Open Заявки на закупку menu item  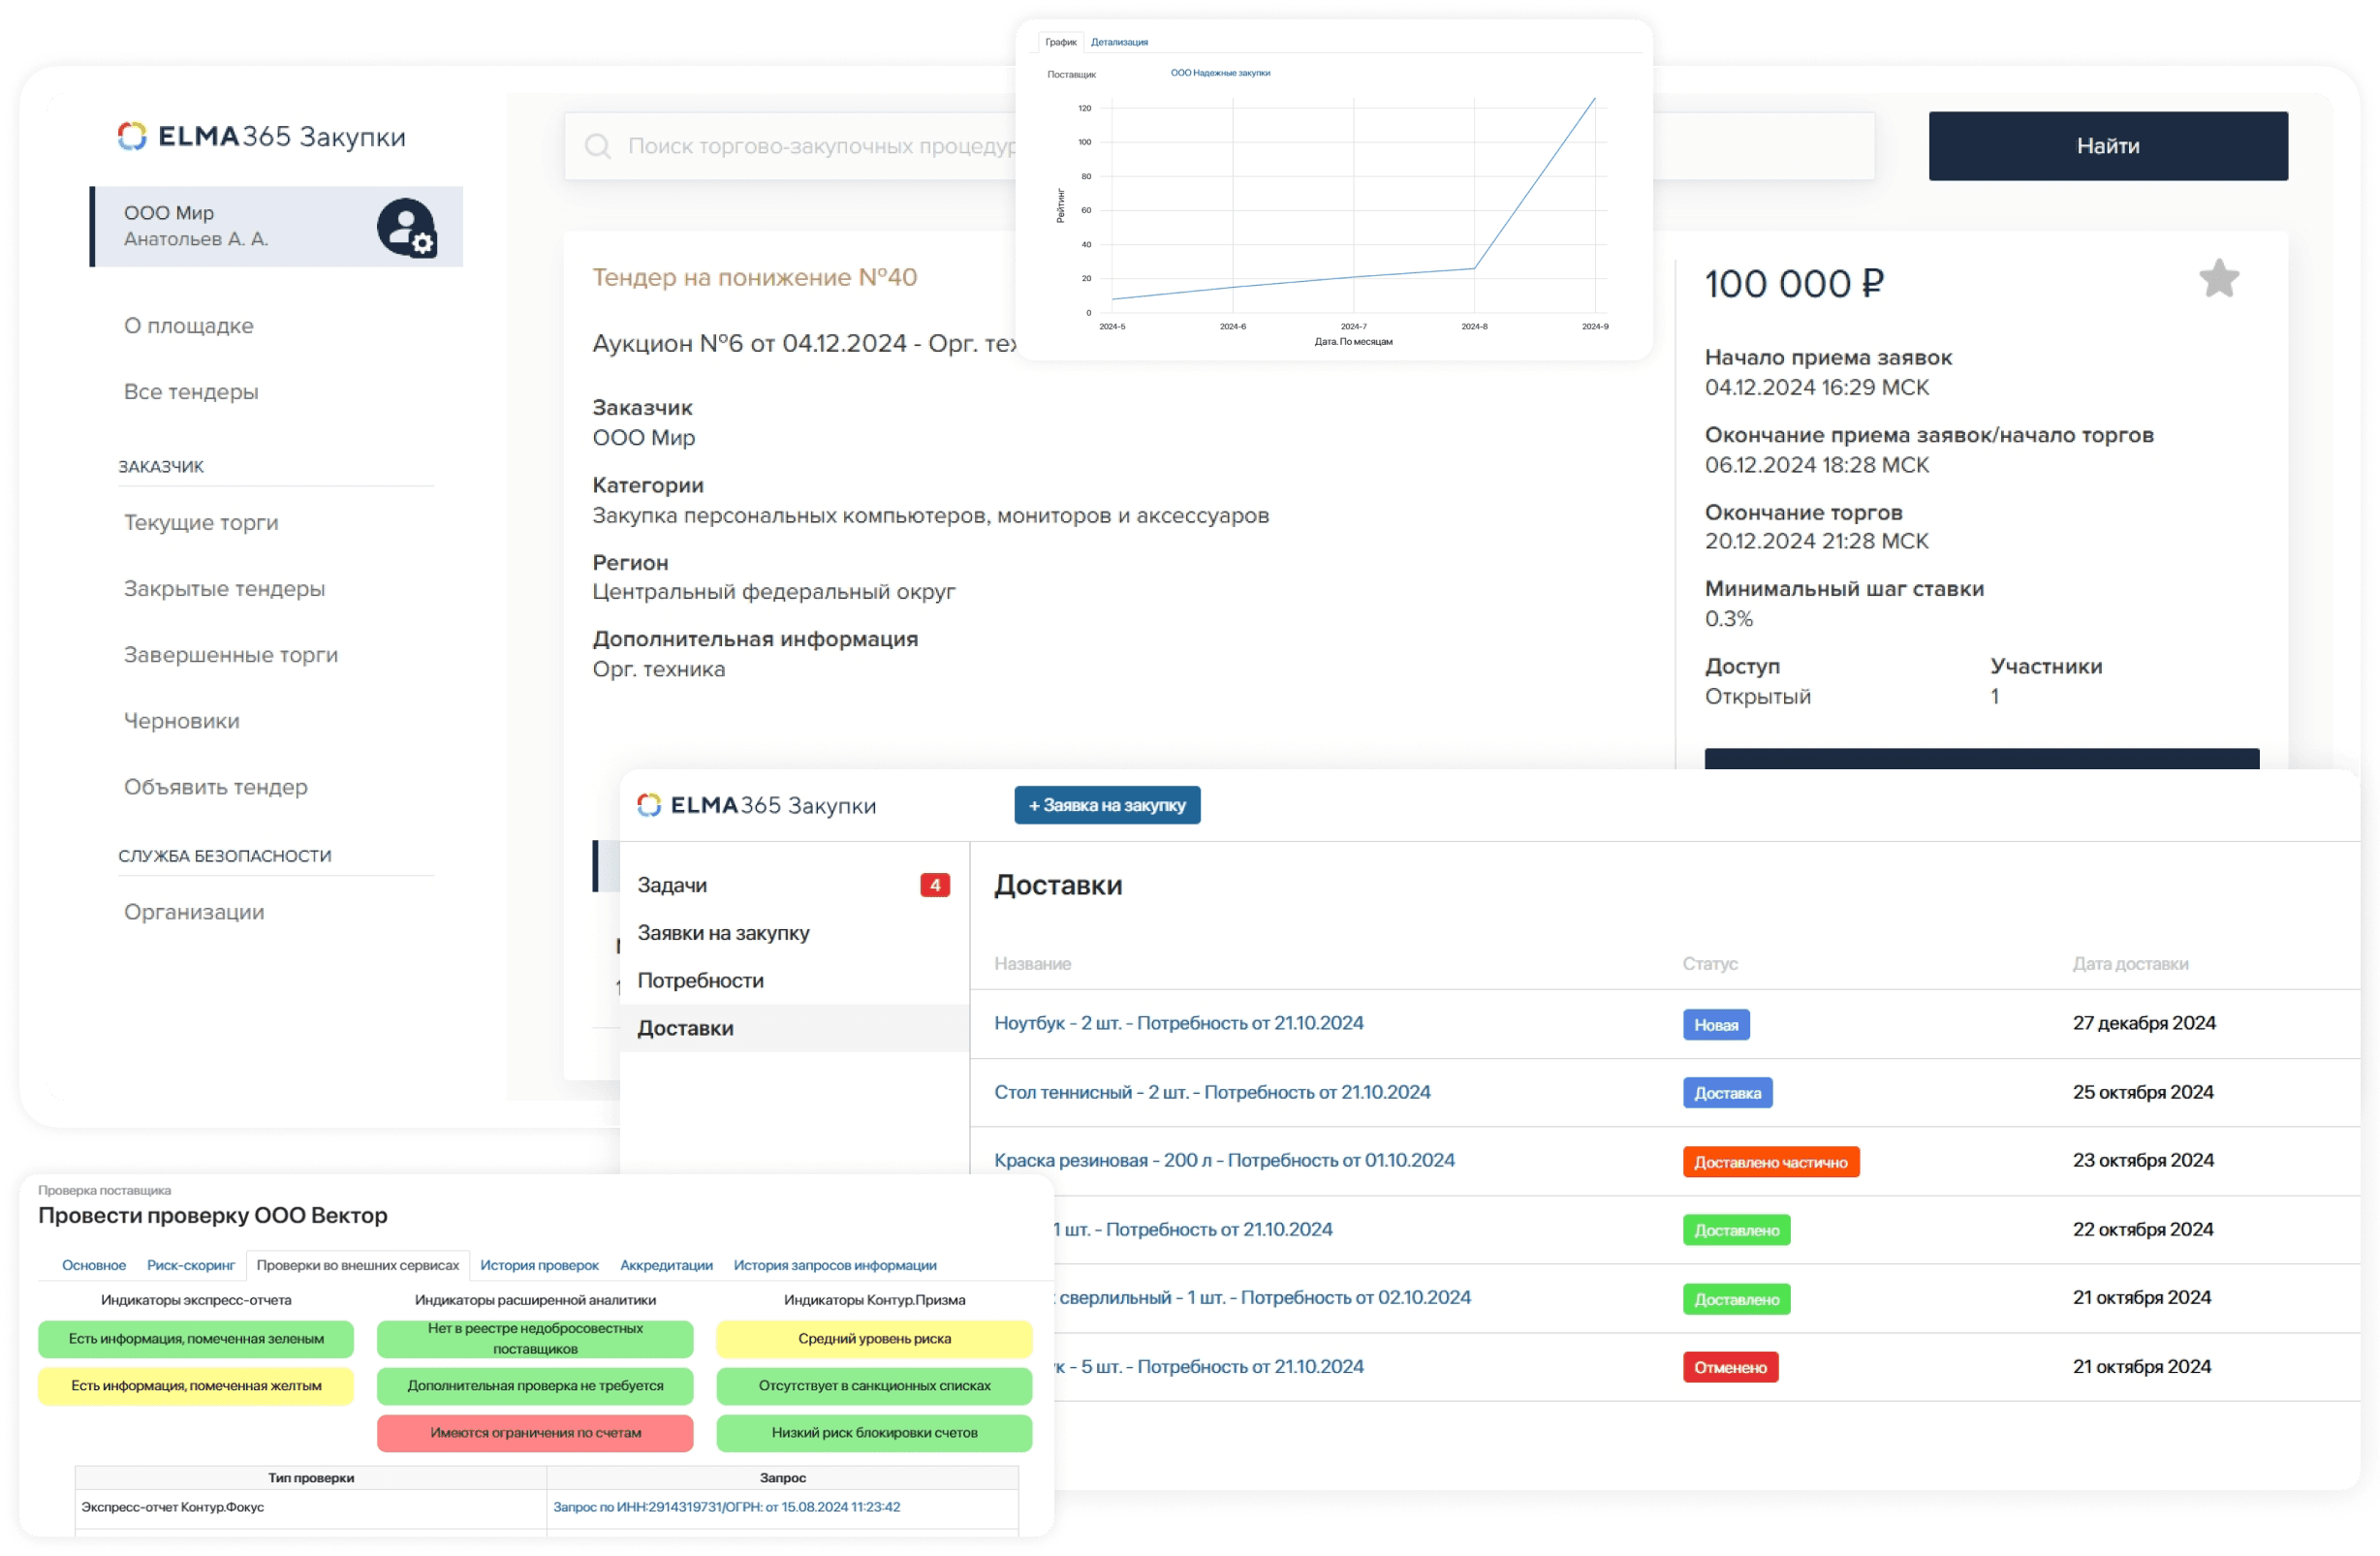[724, 933]
